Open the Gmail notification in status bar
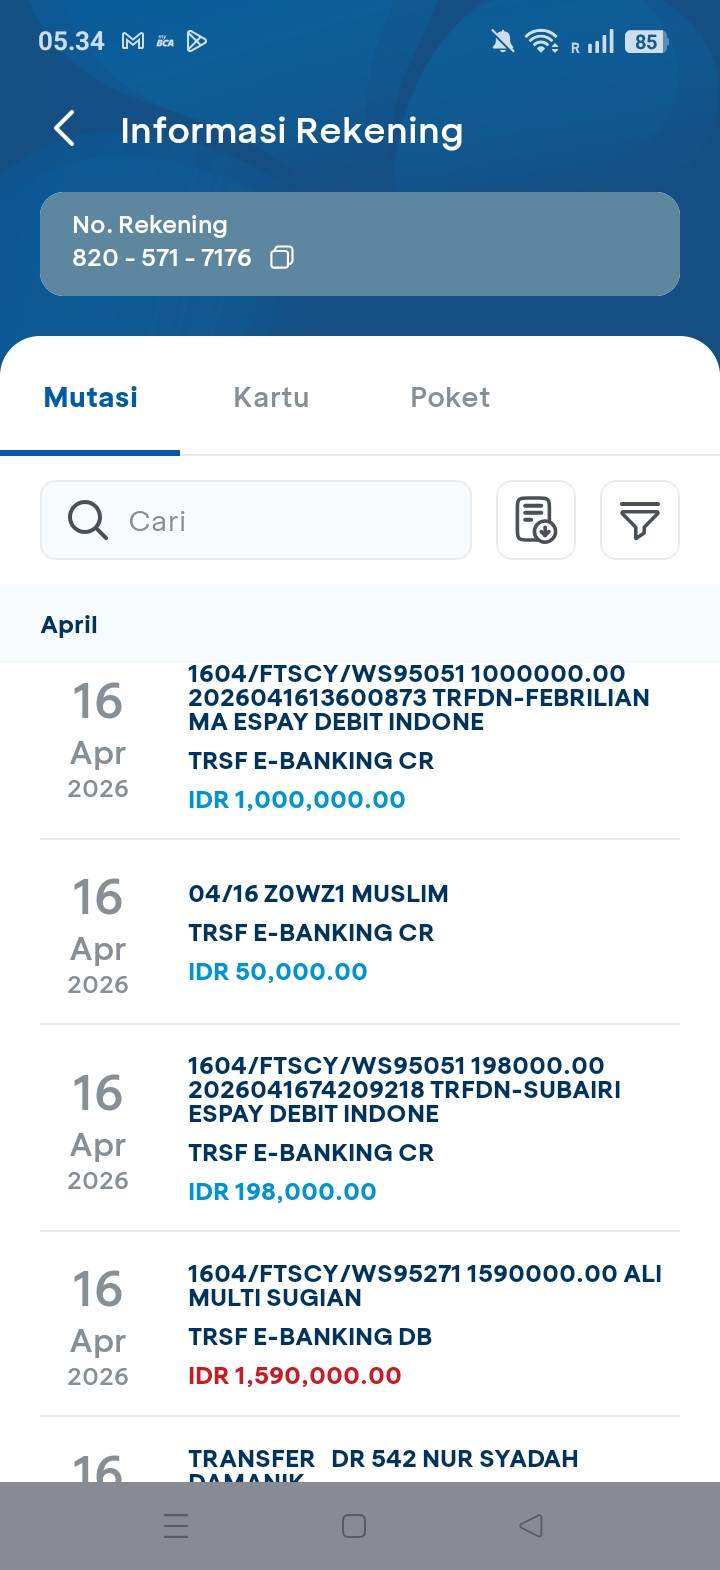This screenshot has width=720, height=1570. (x=133, y=41)
